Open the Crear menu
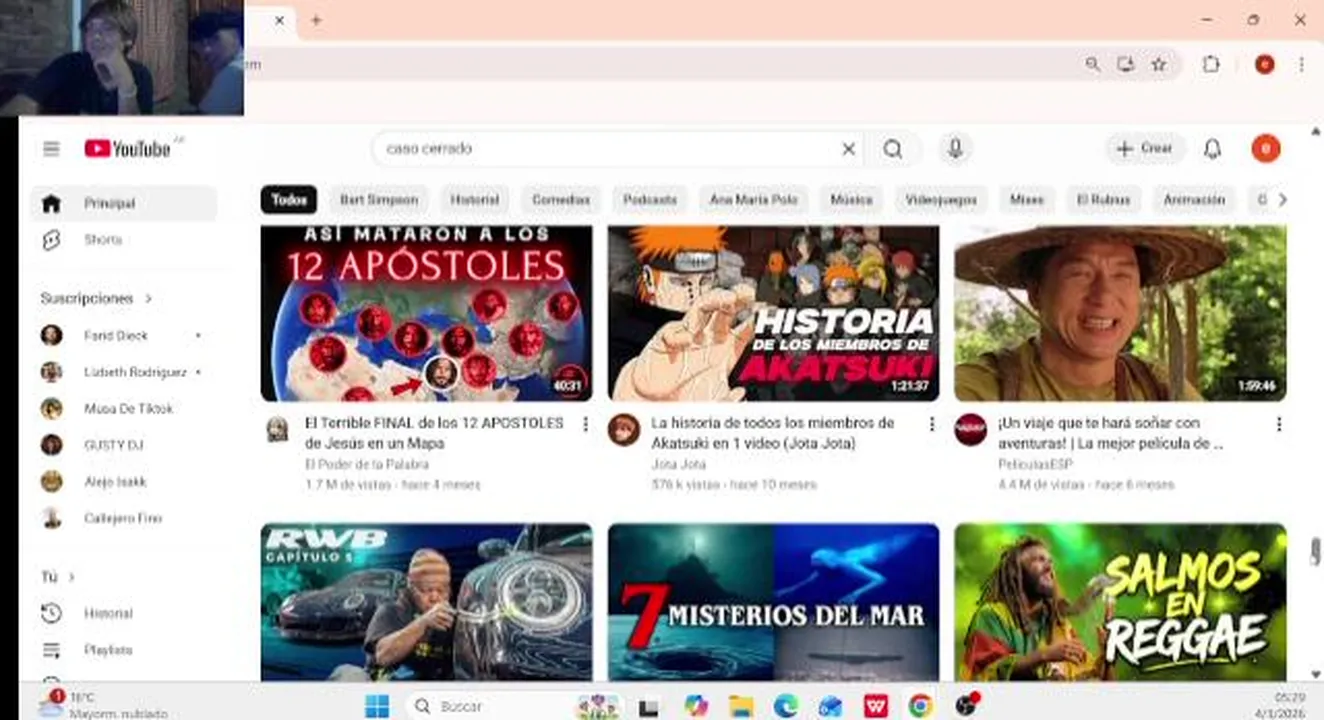 click(1145, 148)
